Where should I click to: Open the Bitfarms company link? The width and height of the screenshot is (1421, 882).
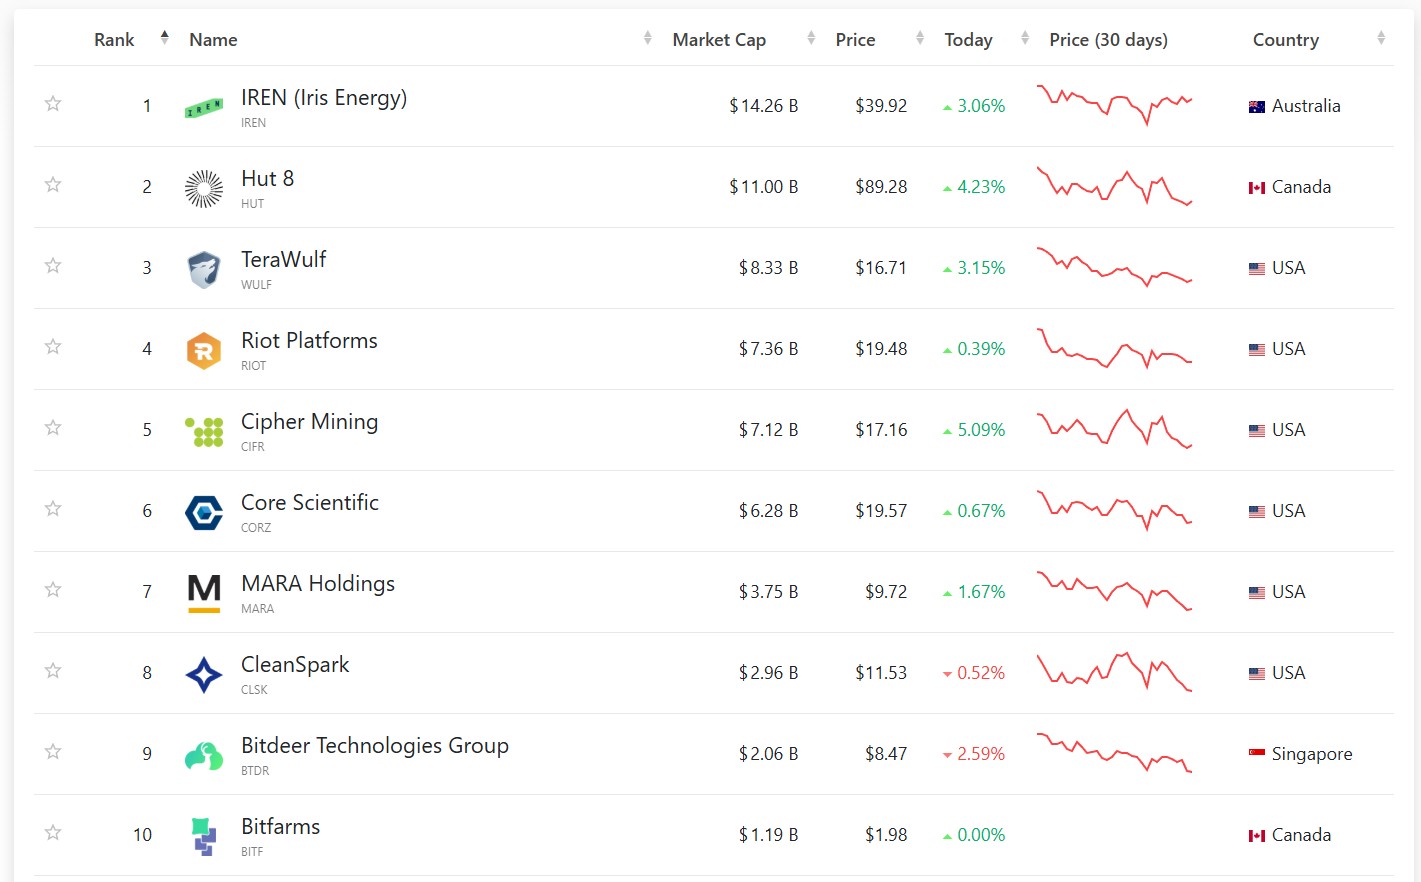click(280, 827)
